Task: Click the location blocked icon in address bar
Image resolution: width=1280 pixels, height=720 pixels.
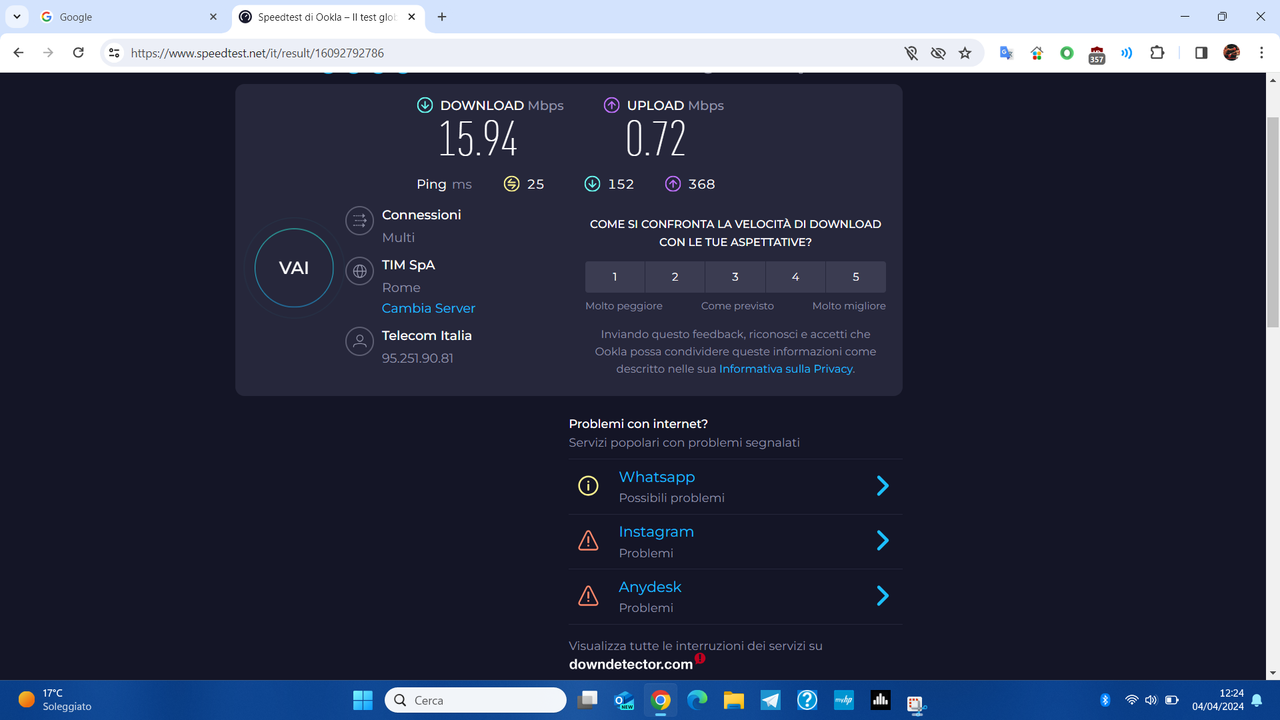Action: click(911, 53)
